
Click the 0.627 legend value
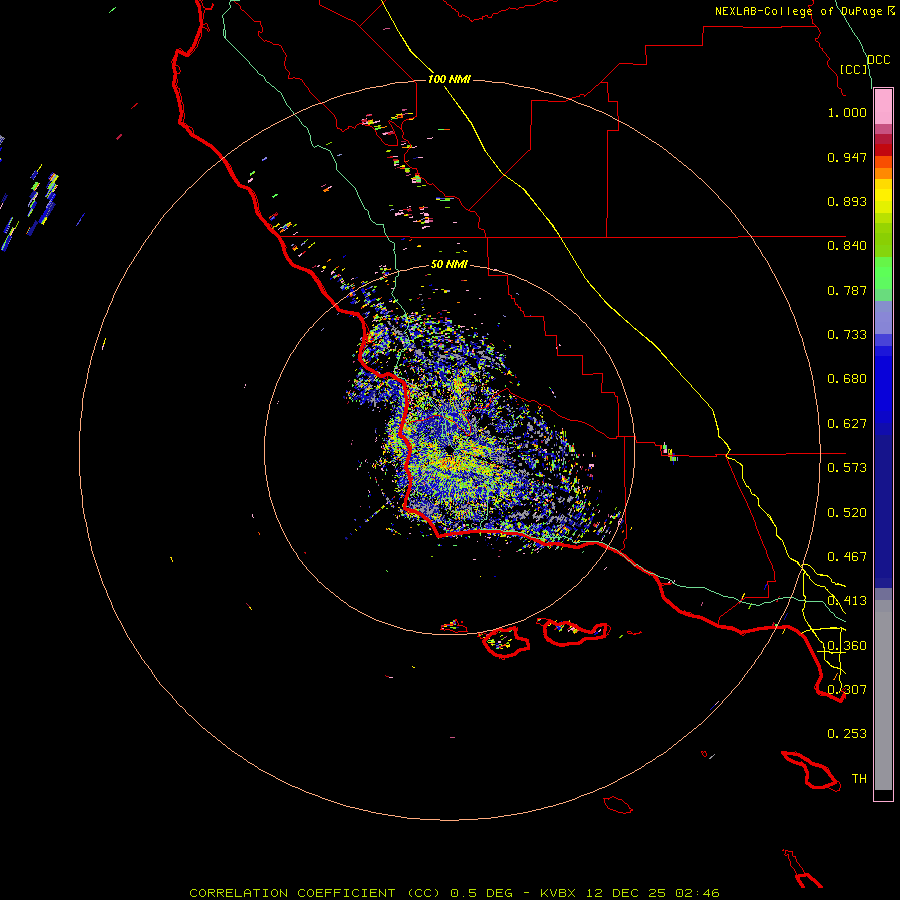click(x=847, y=424)
